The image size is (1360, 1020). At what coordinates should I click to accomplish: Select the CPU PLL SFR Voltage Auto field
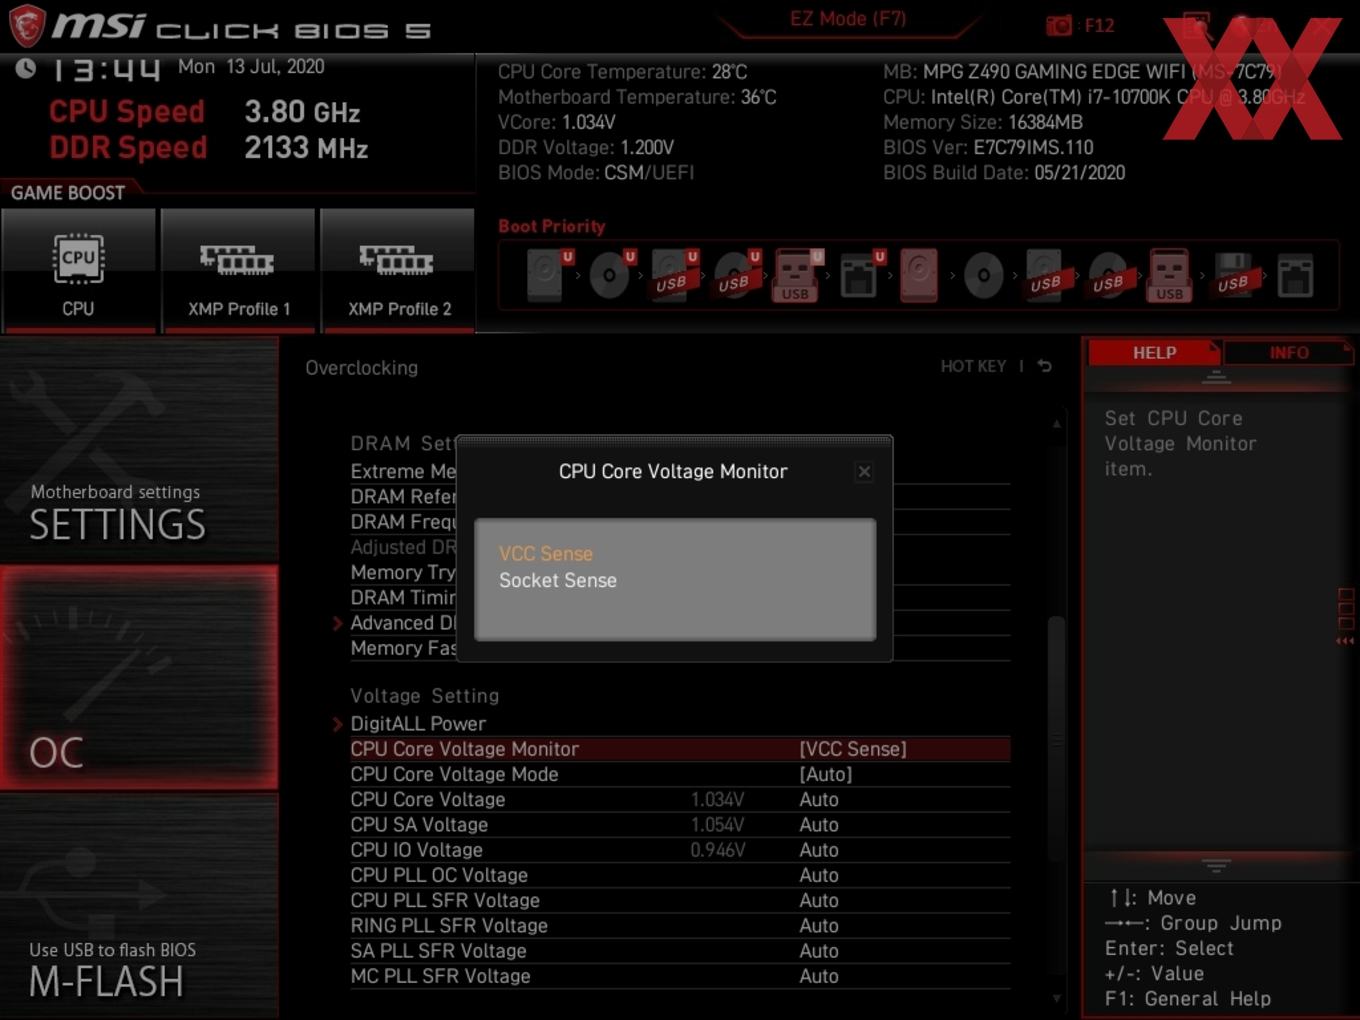pyautogui.click(x=819, y=900)
